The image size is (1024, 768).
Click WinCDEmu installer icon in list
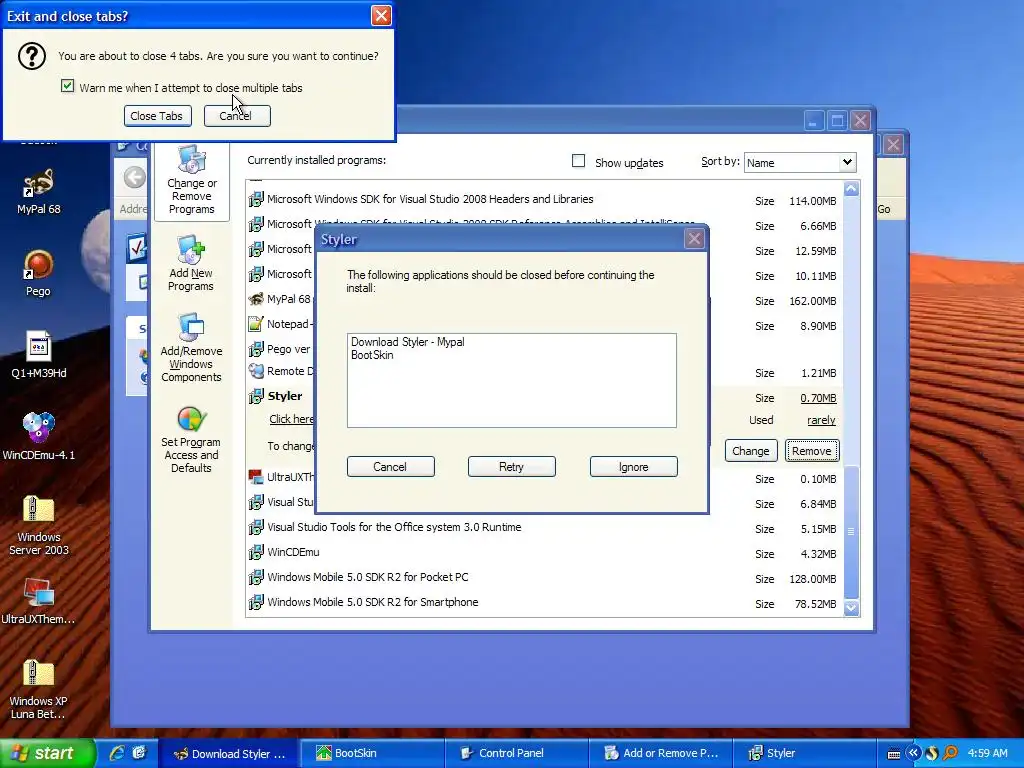255,552
